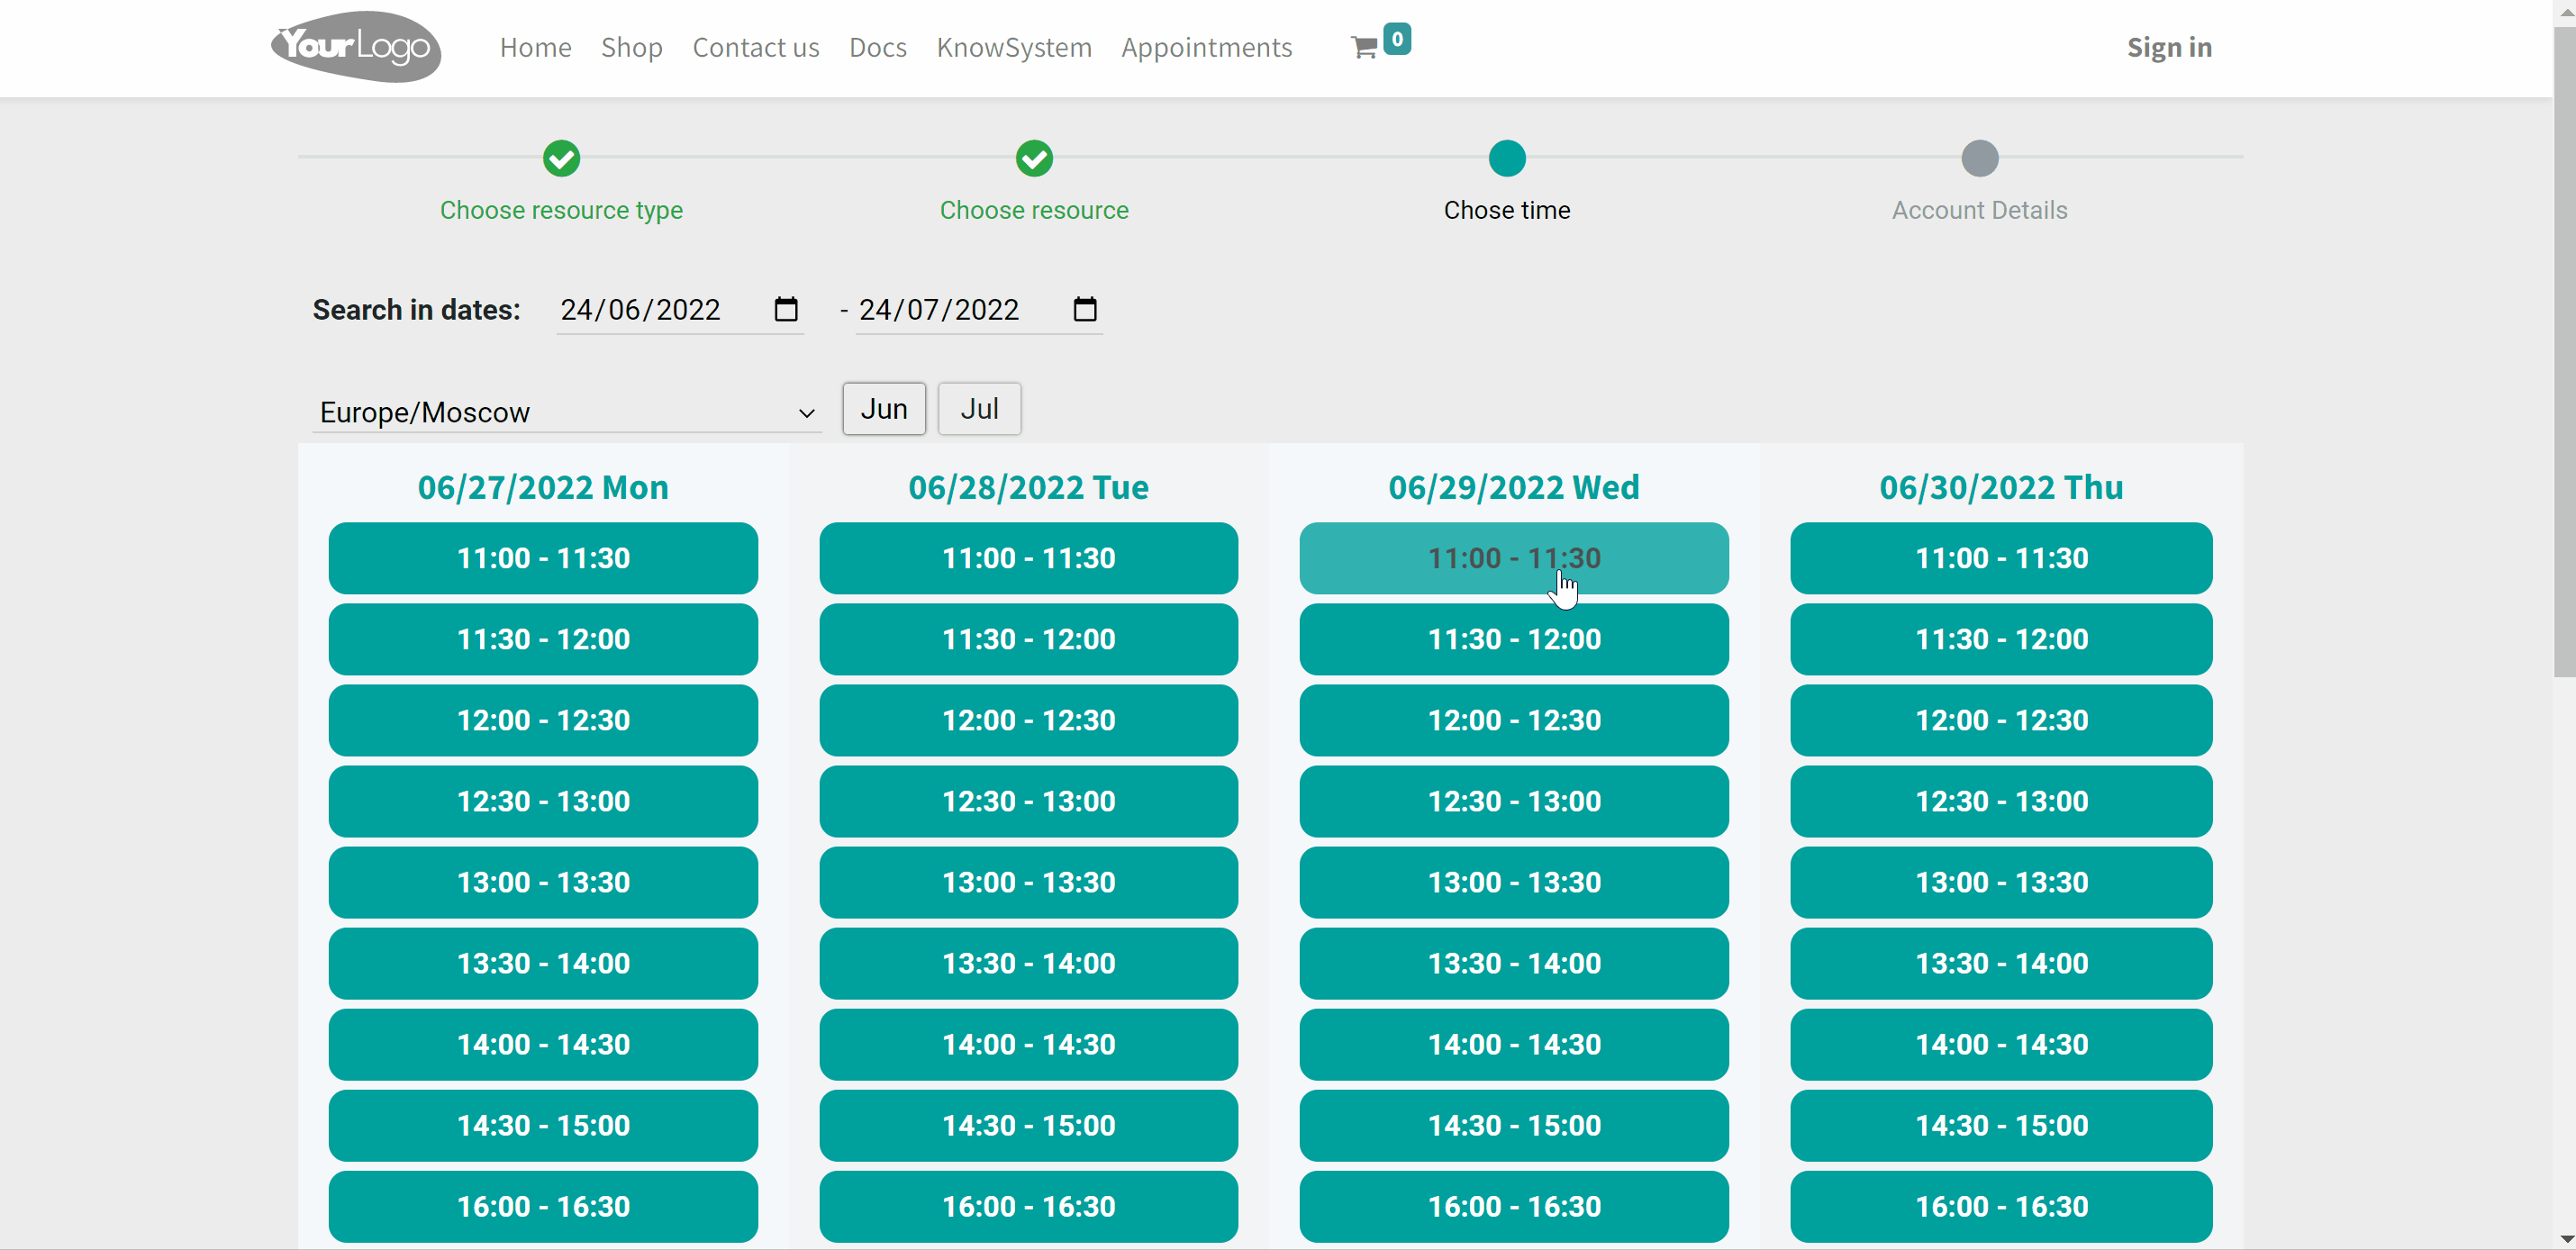Viewport: 2576px width, 1250px height.
Task: Select Wednesday 11:30 - 12:00 slot
Action: coord(1514,639)
